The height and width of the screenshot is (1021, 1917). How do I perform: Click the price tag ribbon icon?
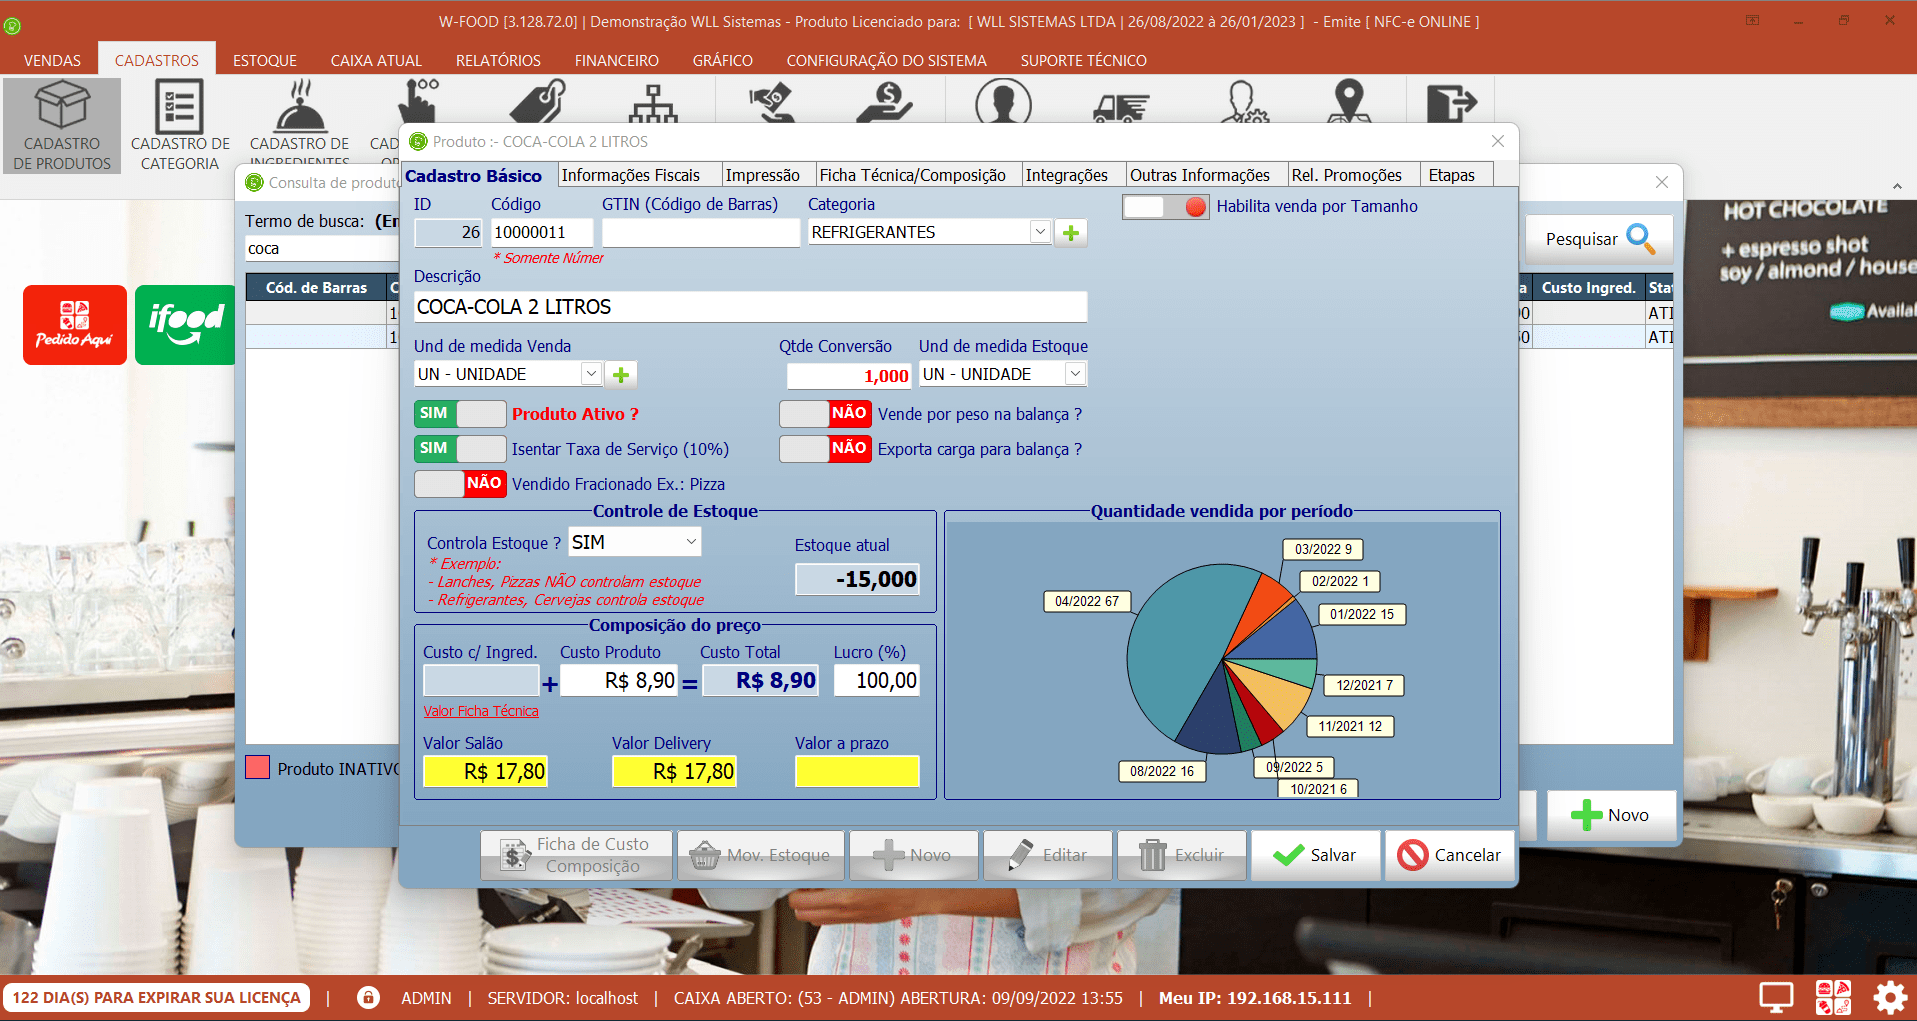tap(537, 101)
